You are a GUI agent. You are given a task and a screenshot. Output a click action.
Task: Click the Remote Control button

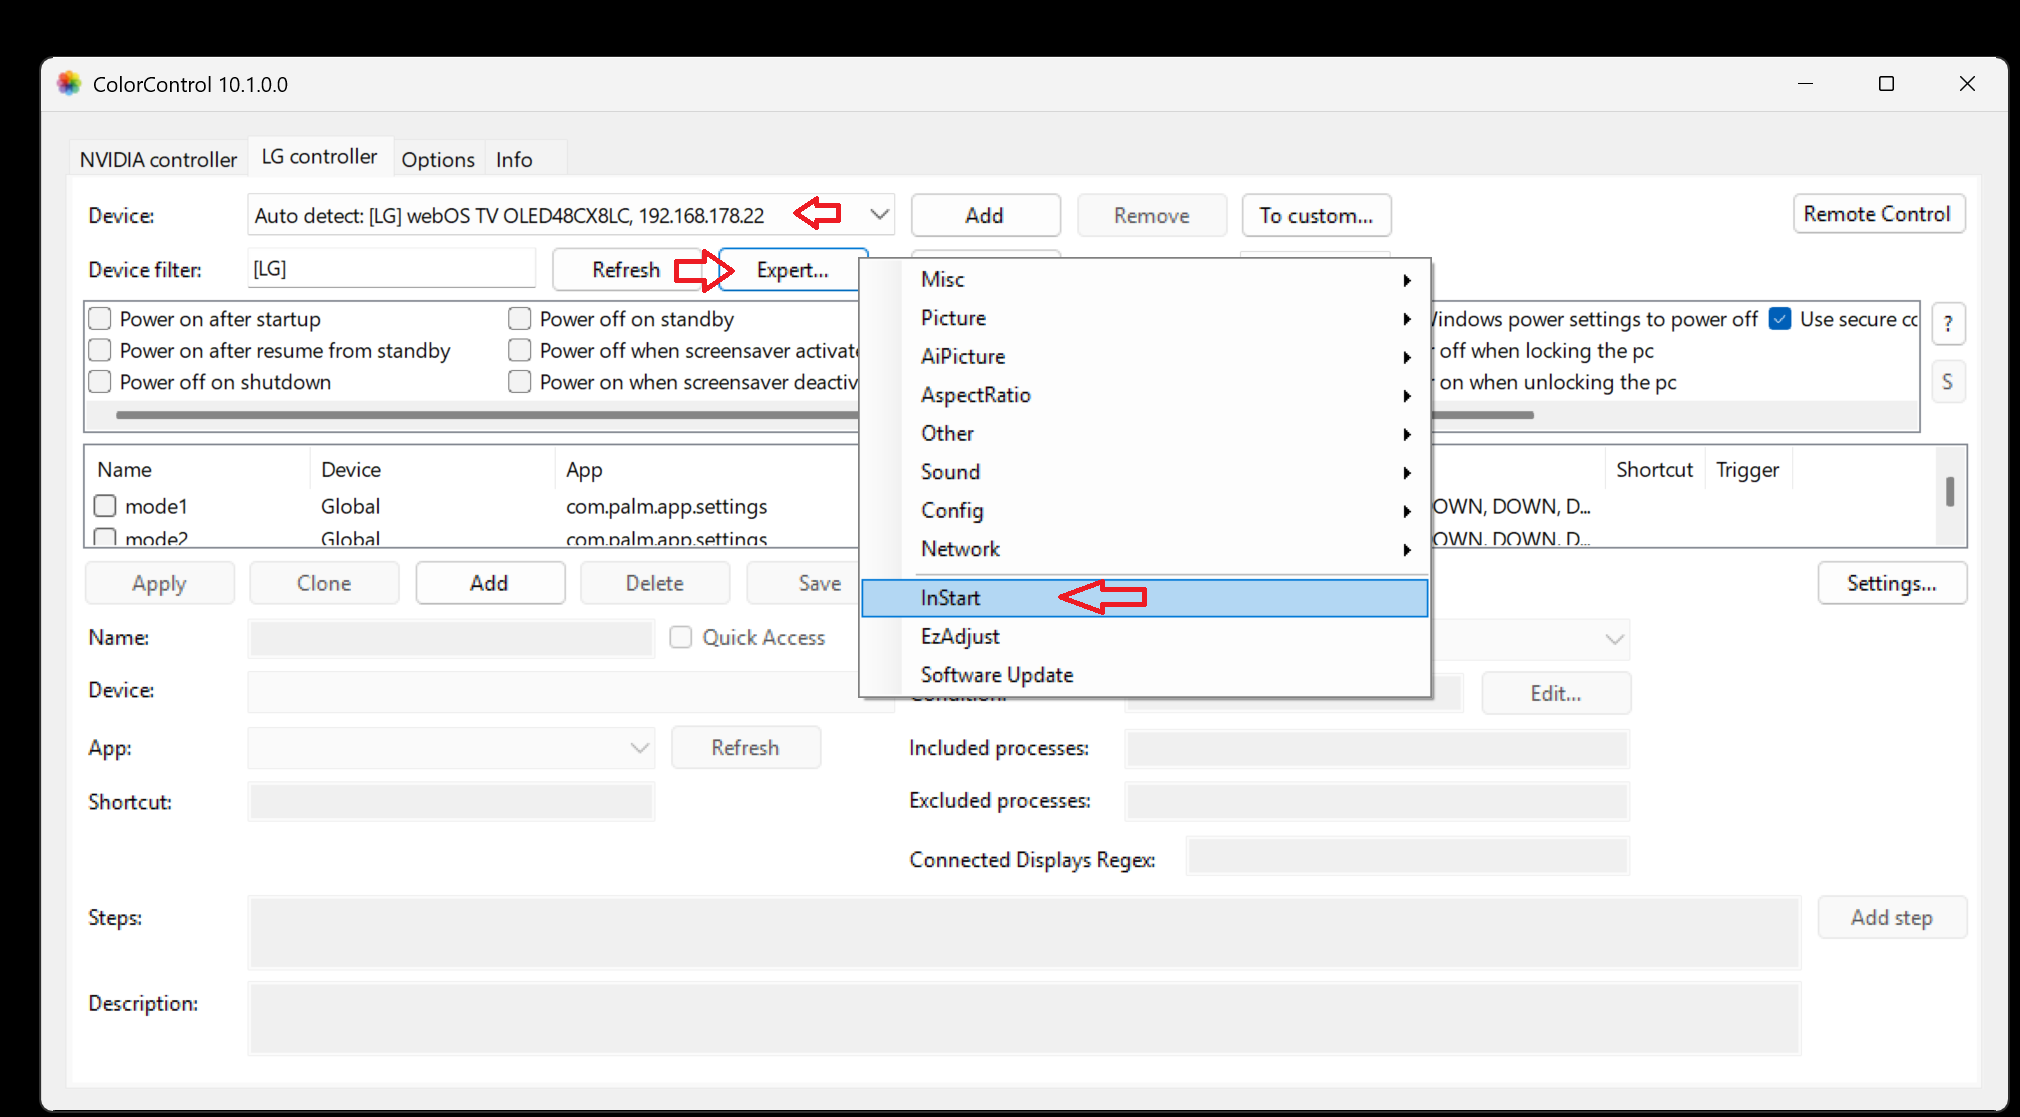tap(1876, 215)
